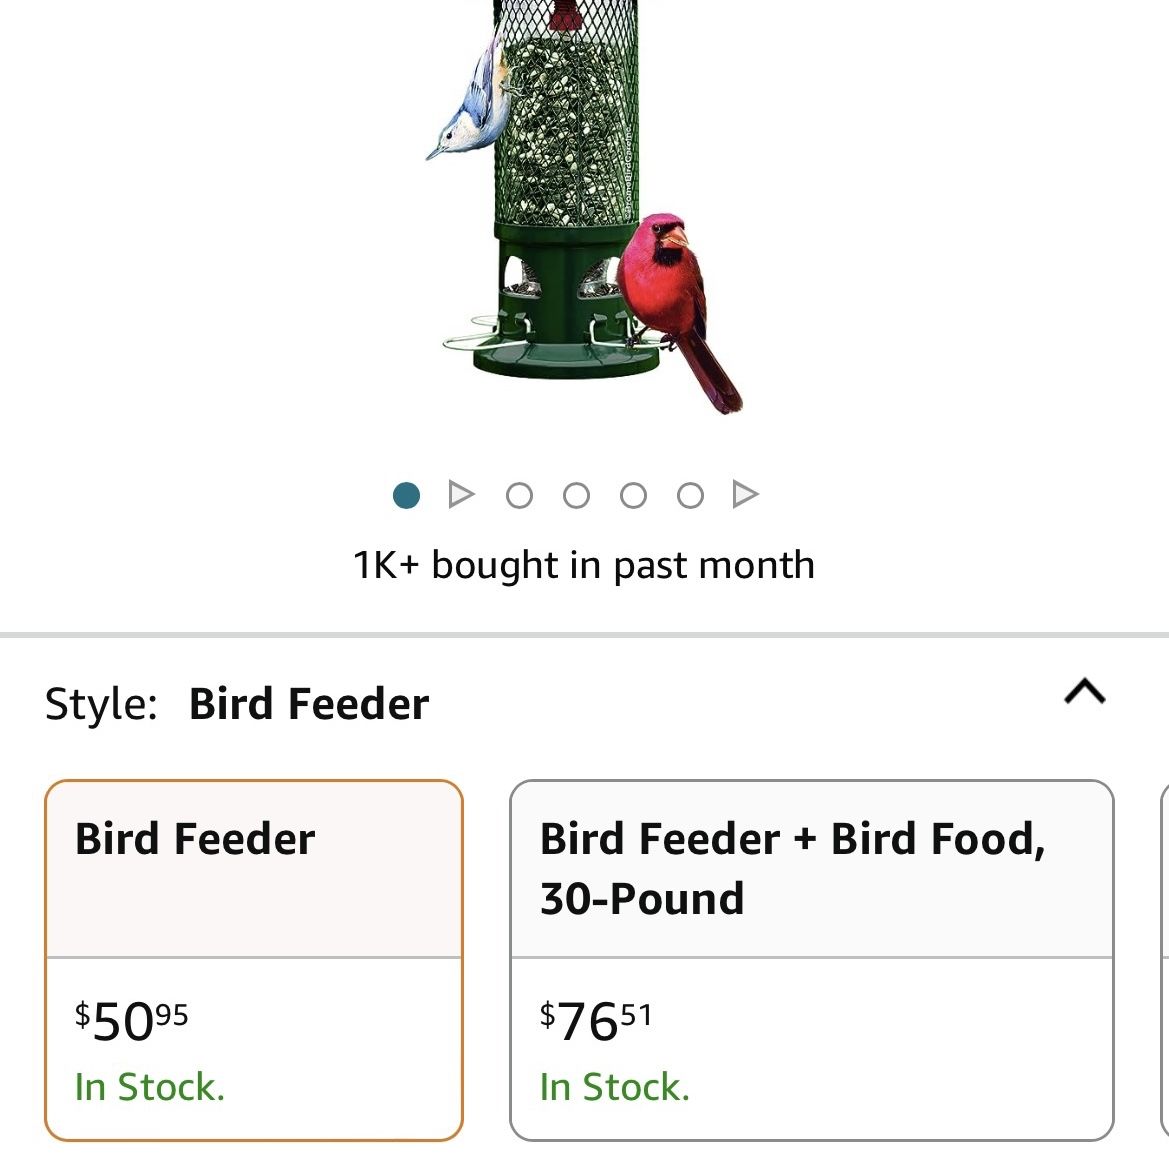Select Bird Feeder + Bird Food, 30-Pound option
This screenshot has width=1169, height=1169.
pyautogui.click(x=812, y=960)
